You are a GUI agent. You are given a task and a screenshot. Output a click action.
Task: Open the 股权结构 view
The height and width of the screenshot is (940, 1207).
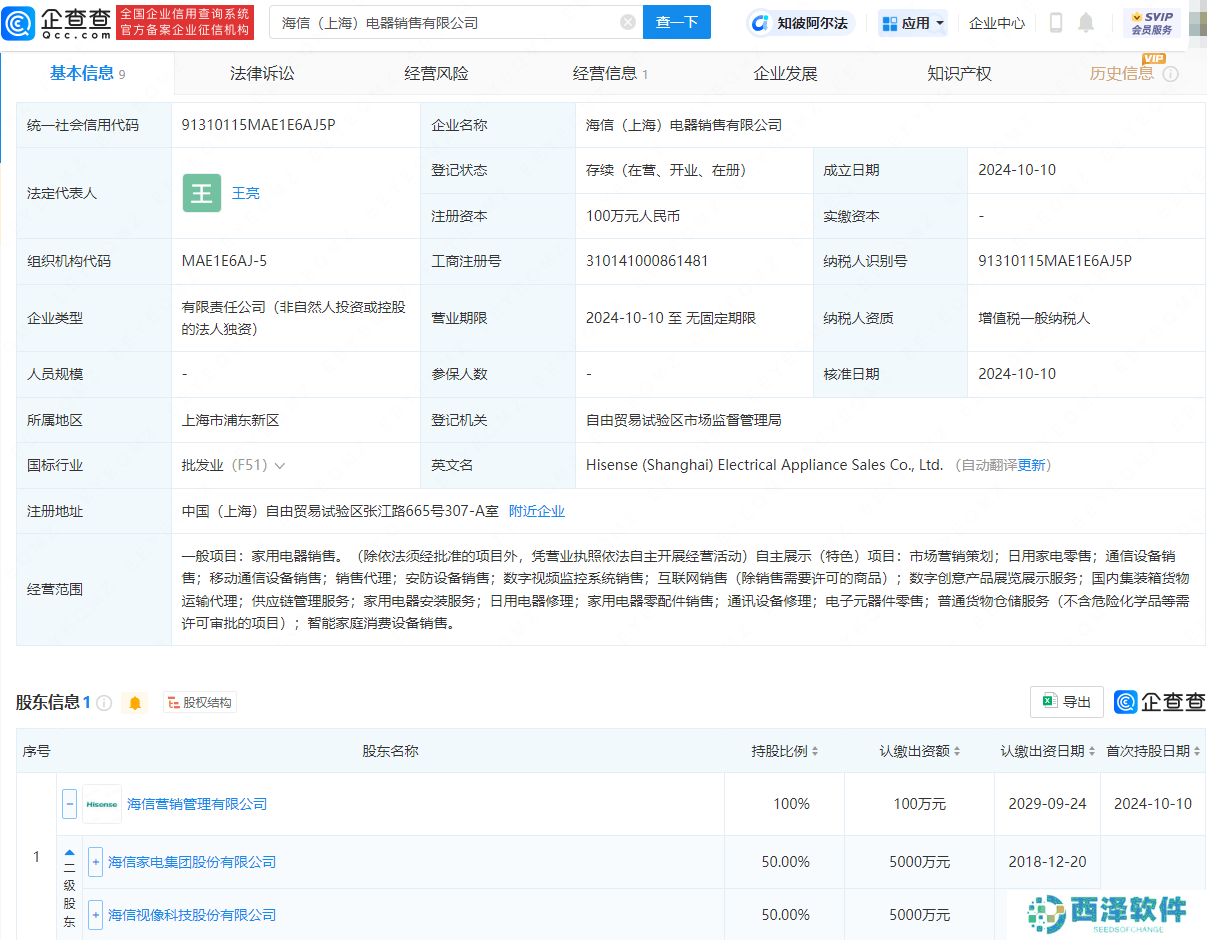coord(199,703)
